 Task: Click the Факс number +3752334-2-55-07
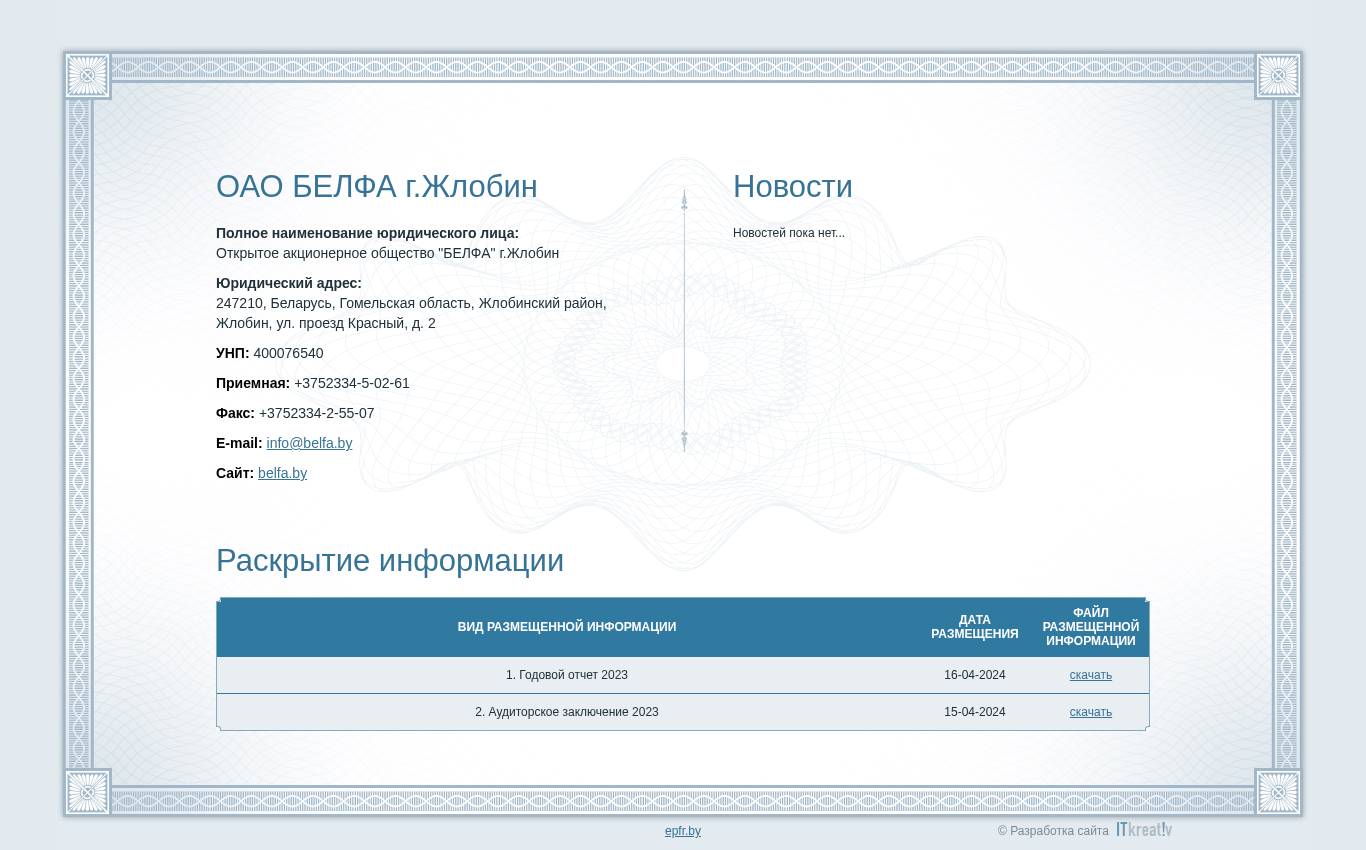point(317,413)
